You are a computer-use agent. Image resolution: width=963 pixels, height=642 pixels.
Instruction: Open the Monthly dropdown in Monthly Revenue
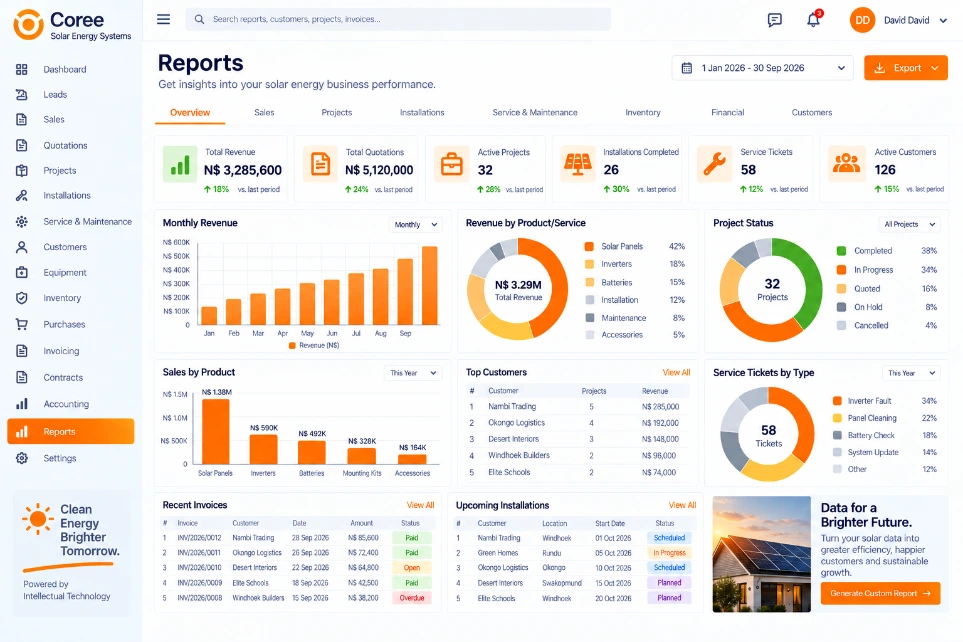point(415,224)
